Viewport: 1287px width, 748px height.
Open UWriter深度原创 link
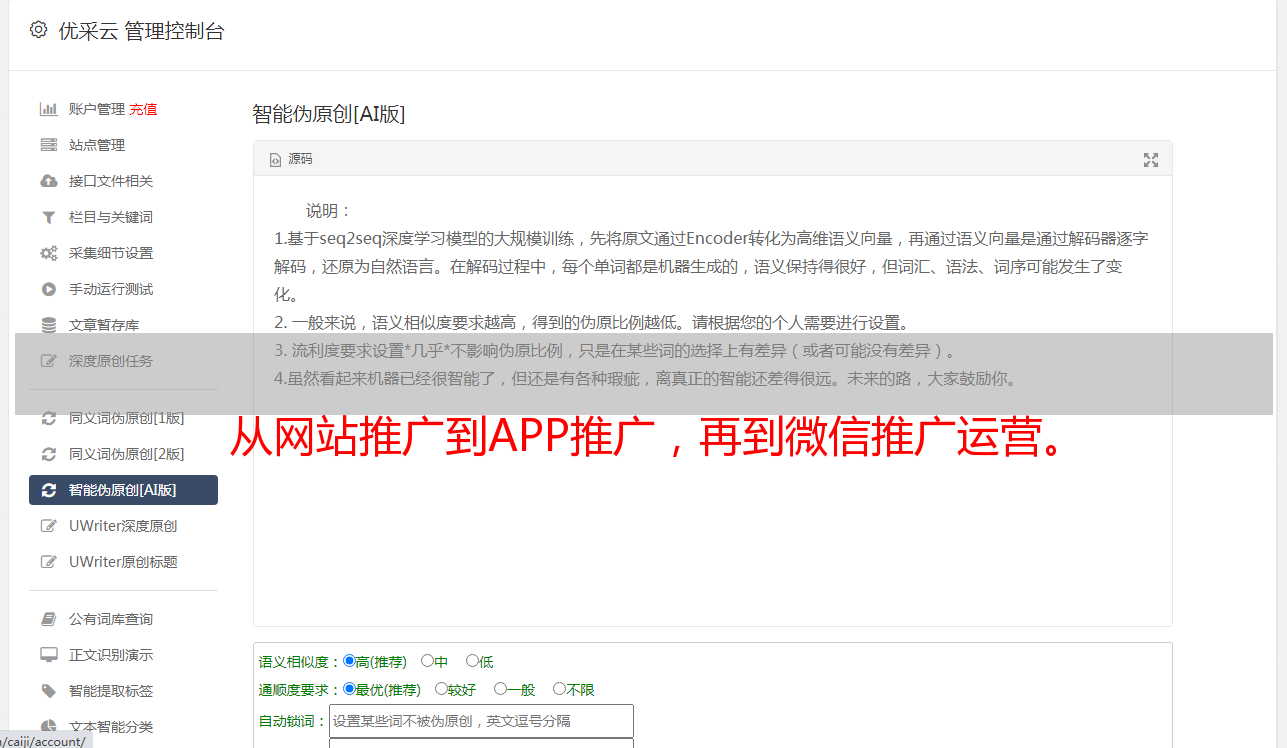click(123, 526)
